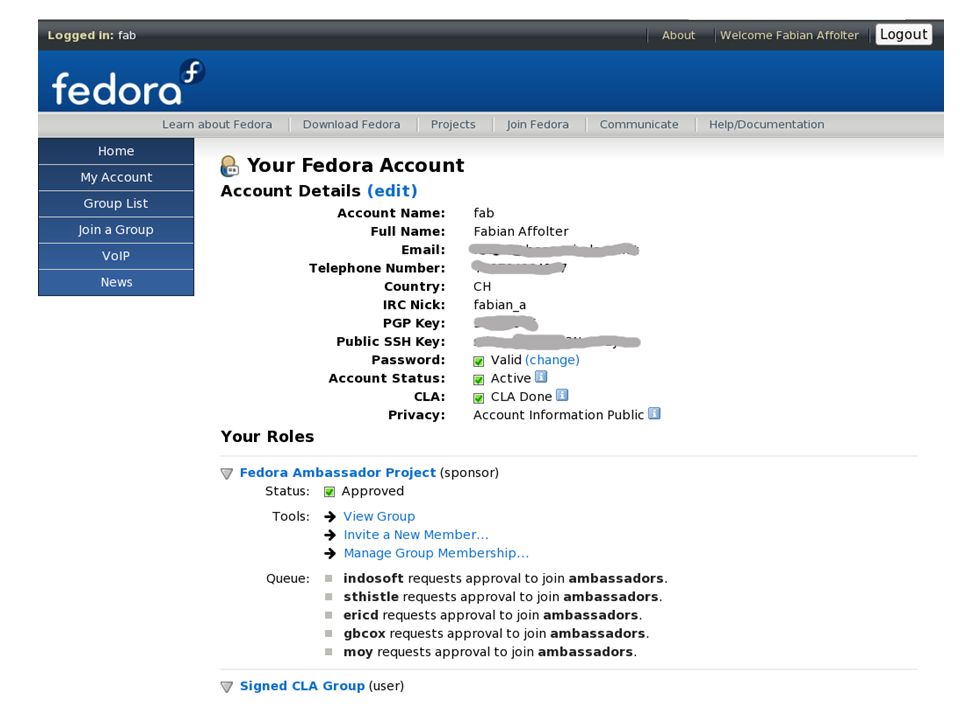Open Join Fedora in the navigation bar

point(538,124)
